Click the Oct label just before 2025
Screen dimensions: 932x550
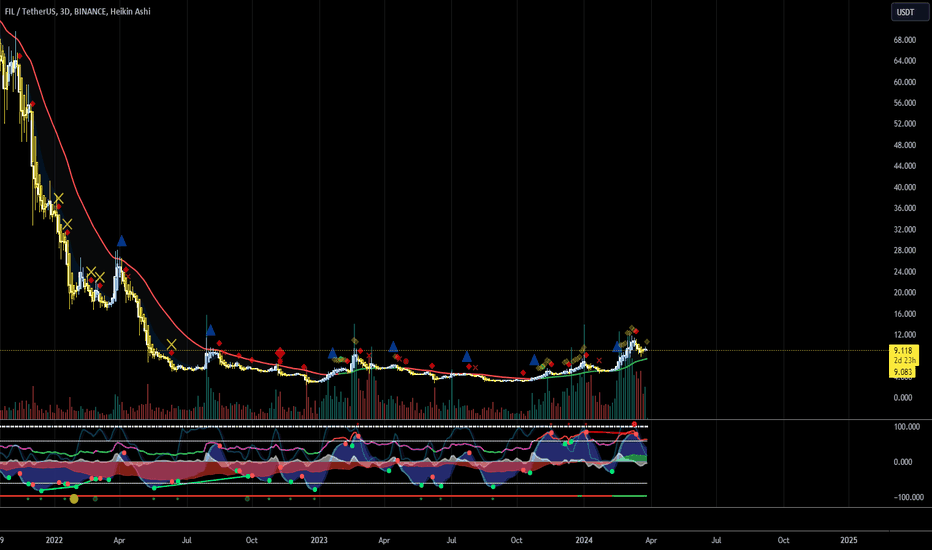point(783,540)
